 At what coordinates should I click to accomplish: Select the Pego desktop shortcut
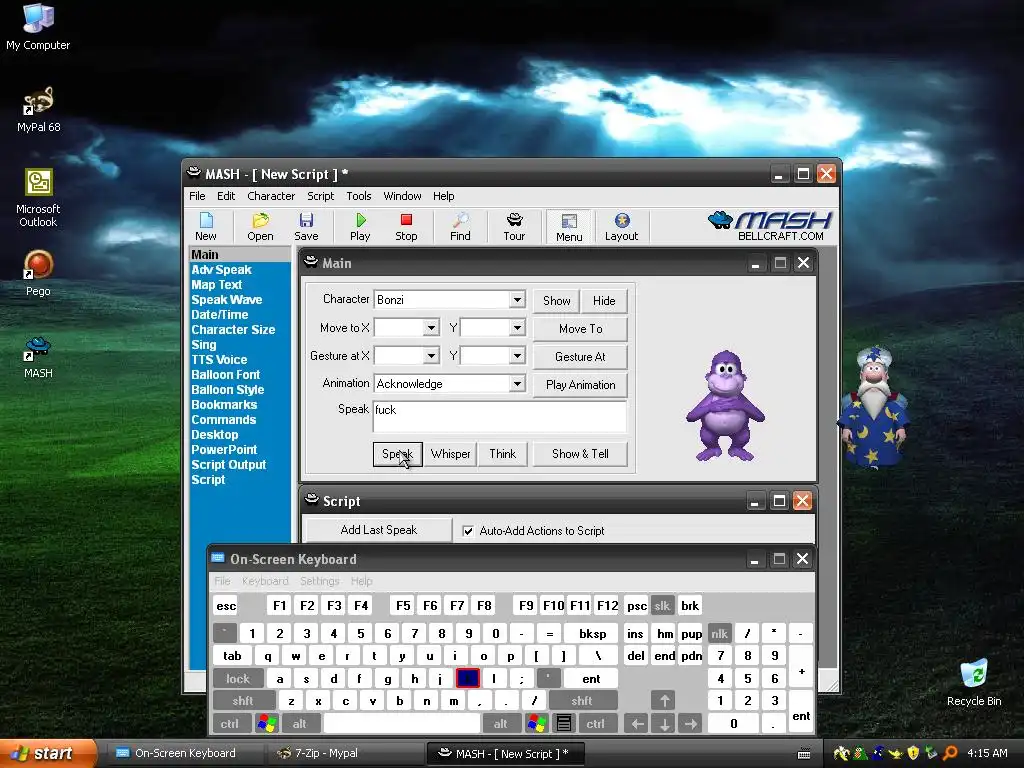point(38,273)
